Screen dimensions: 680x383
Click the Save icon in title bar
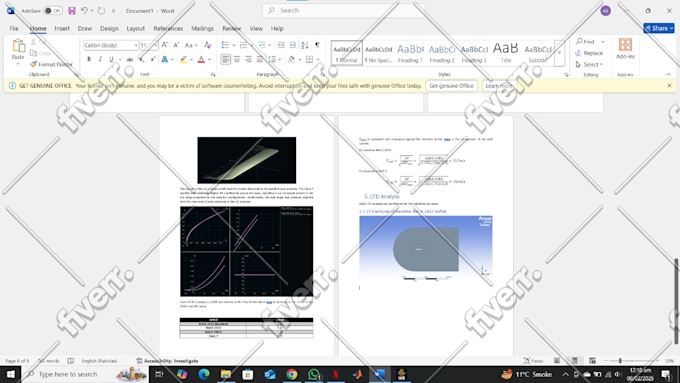[72, 10]
